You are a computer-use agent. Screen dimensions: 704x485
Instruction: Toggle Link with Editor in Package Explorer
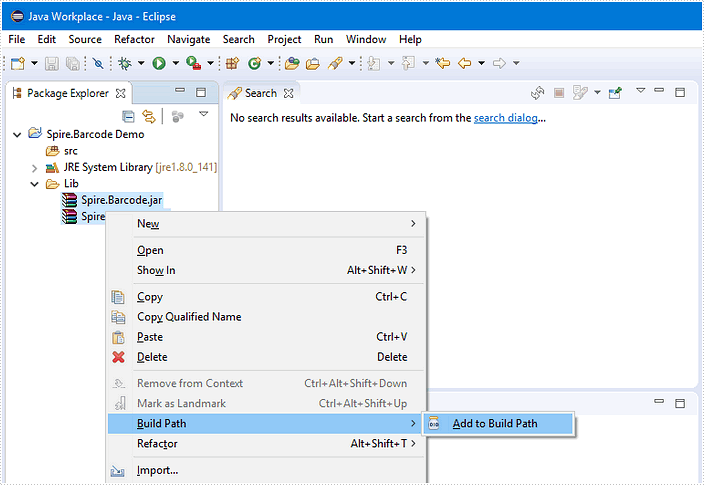pyautogui.click(x=149, y=117)
